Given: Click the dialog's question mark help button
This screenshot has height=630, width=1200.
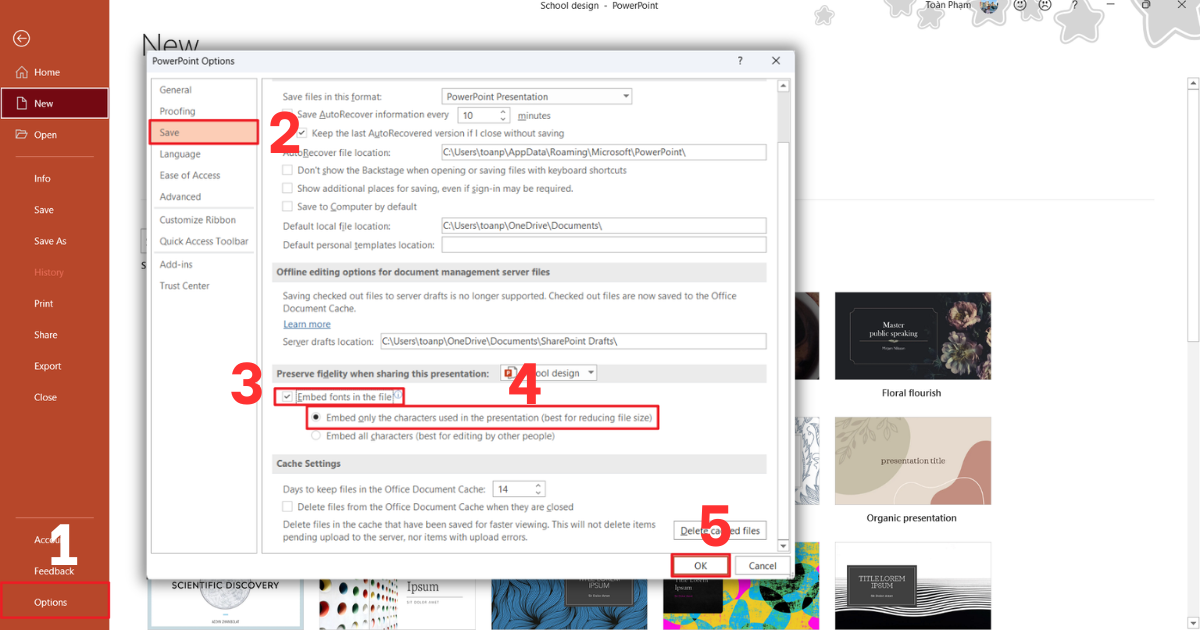Looking at the screenshot, I should tap(740, 61).
